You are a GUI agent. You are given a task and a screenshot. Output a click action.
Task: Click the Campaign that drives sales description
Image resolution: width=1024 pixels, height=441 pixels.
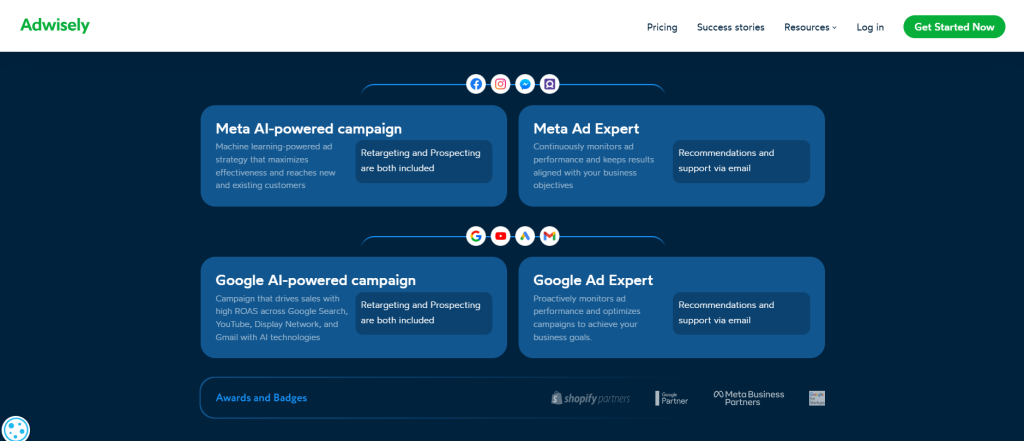[281, 318]
